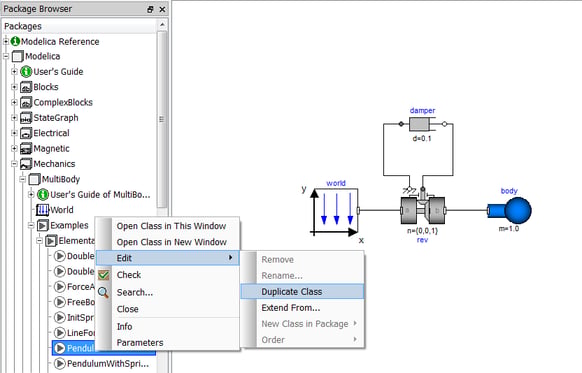
Task: Undock the Package Browser panel
Action: coord(150,9)
